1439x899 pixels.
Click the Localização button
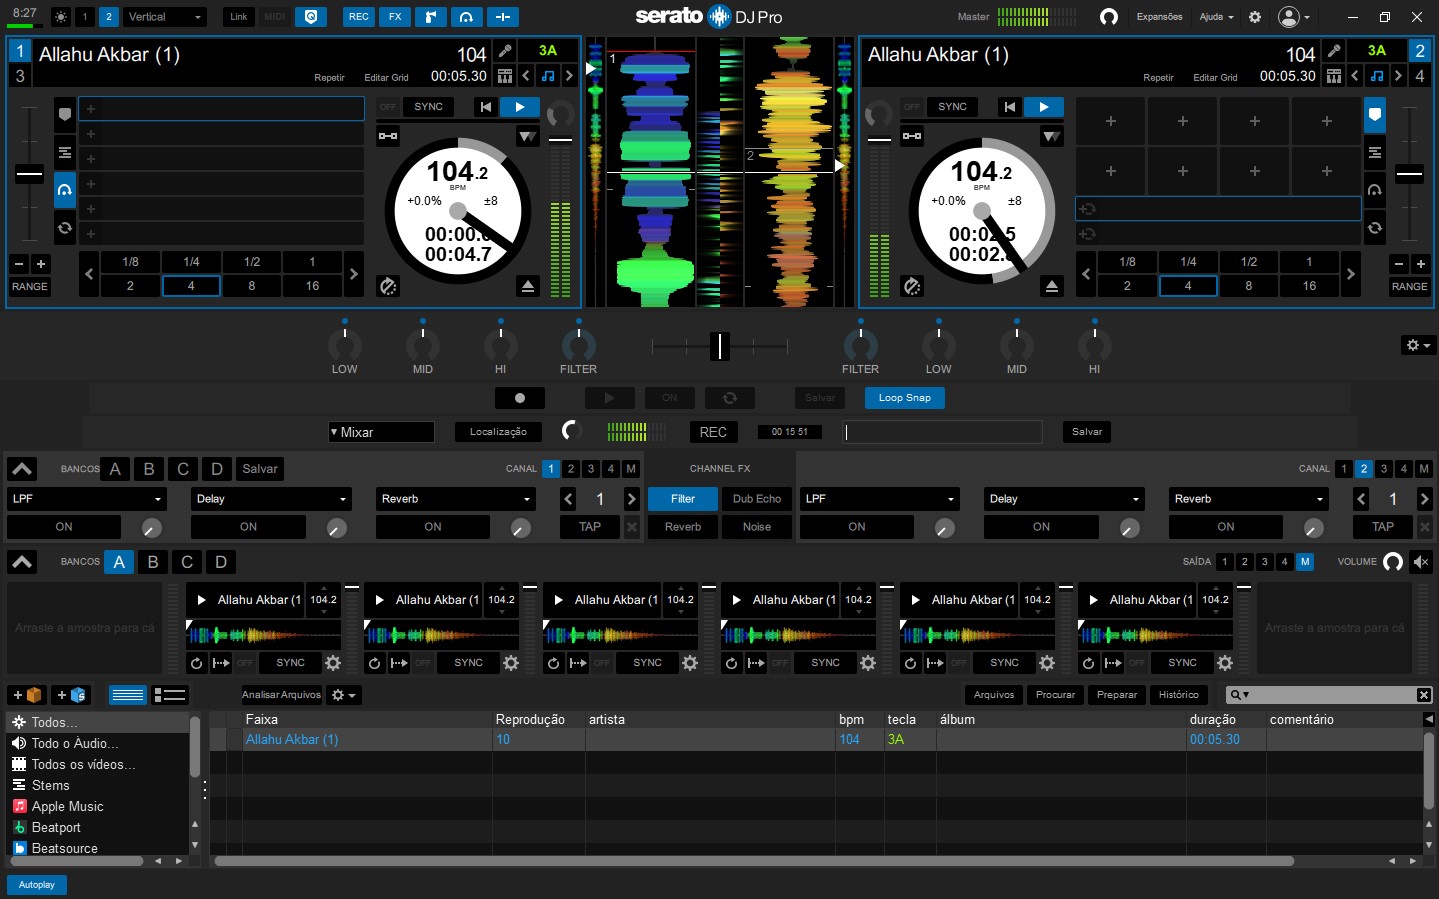(x=498, y=432)
